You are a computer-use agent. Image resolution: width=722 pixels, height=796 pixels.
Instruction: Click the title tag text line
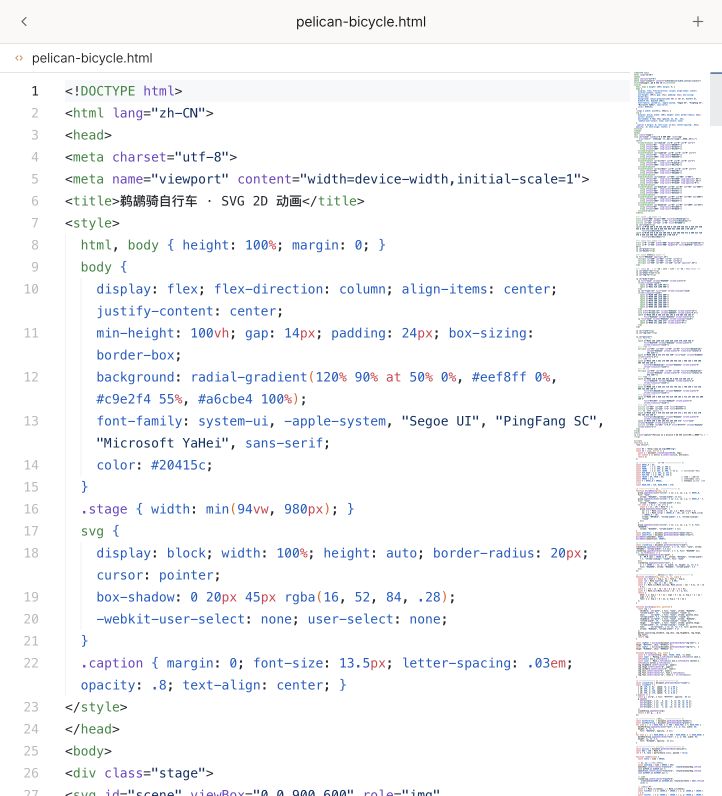point(214,202)
